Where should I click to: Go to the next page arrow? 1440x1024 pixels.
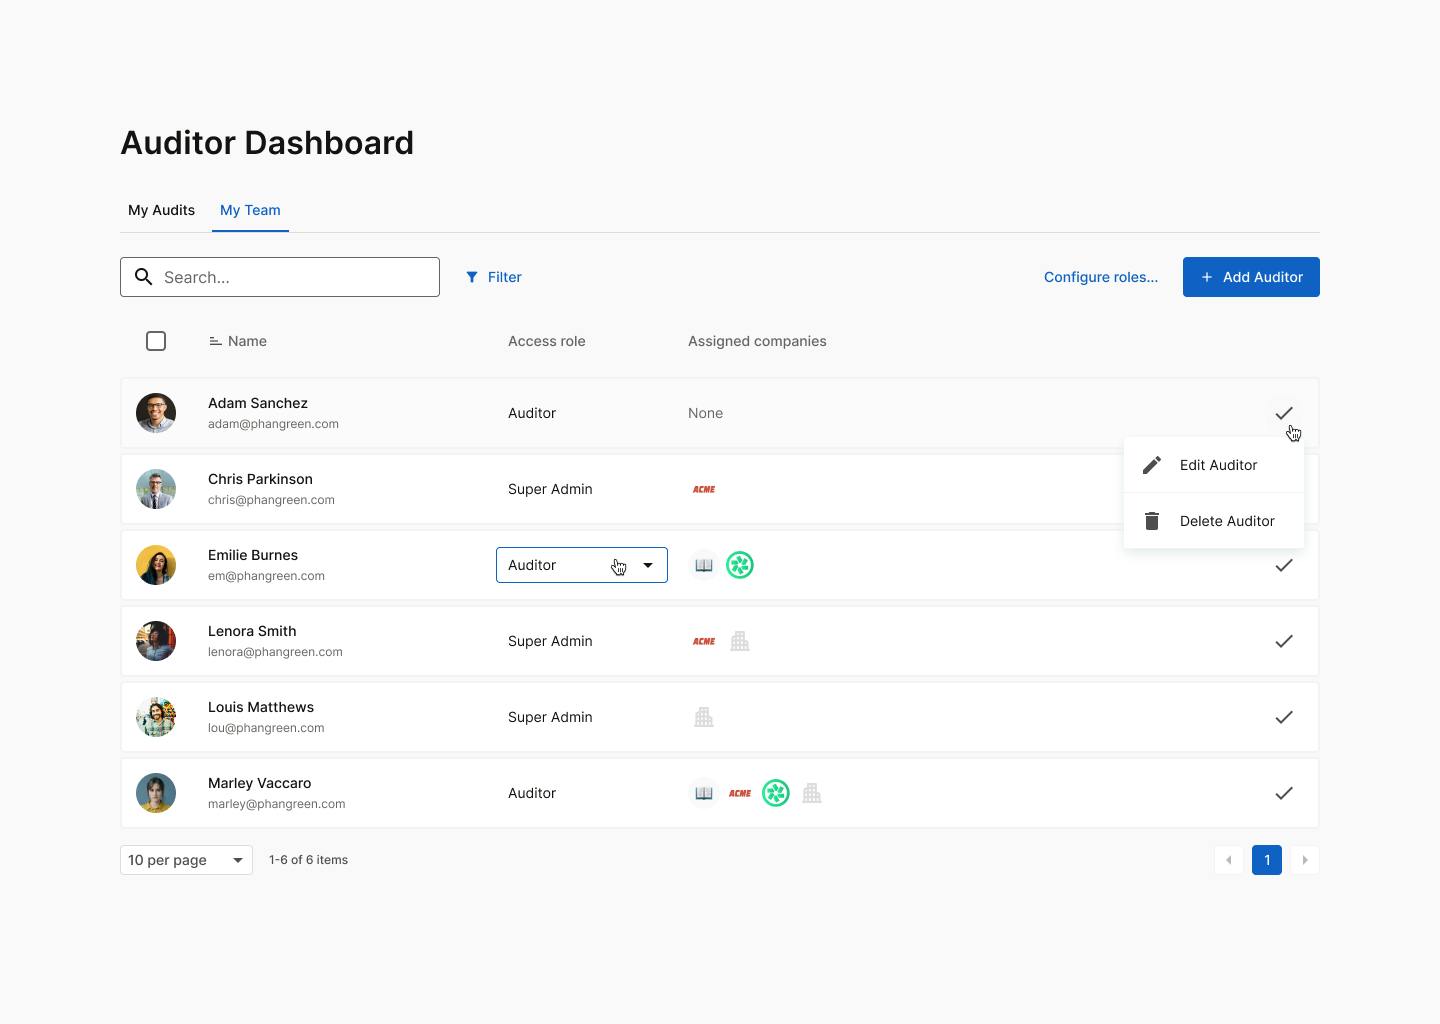click(1305, 860)
